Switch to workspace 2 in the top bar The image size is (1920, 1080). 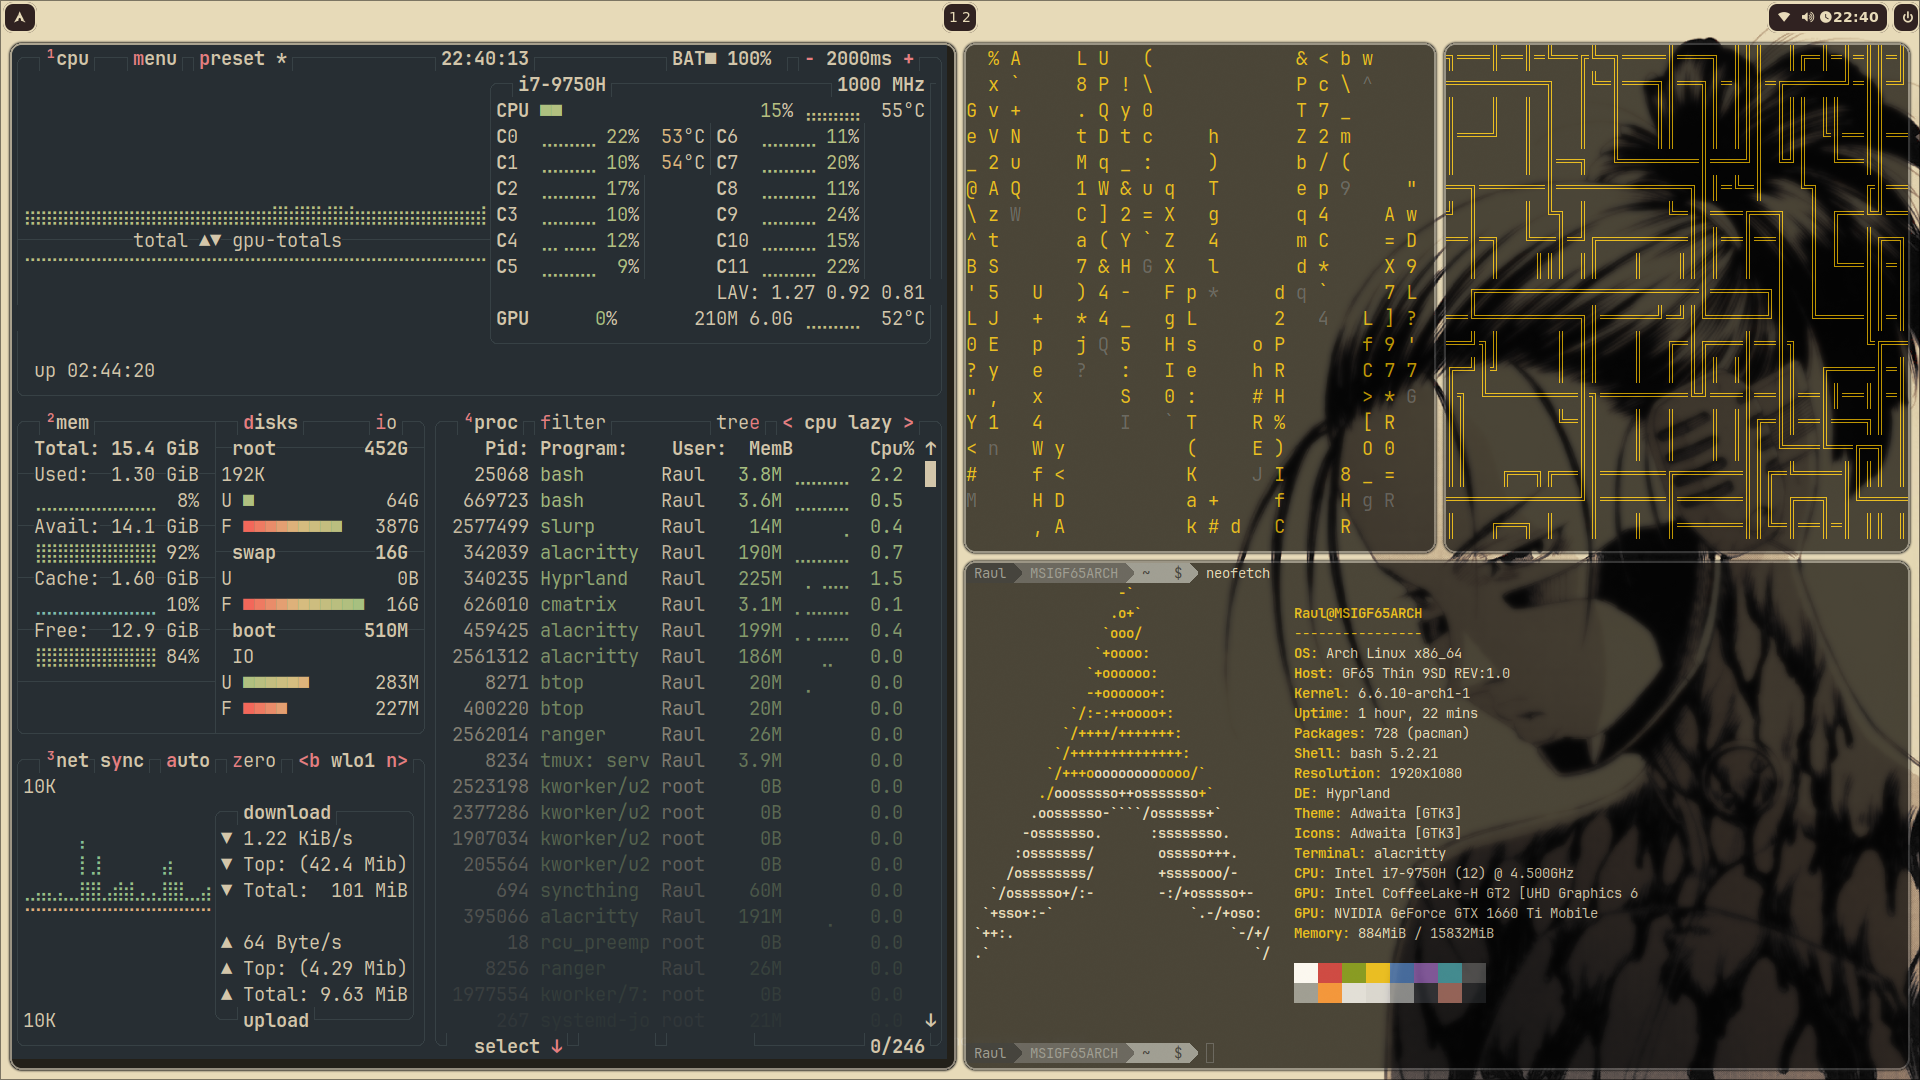pyautogui.click(x=966, y=17)
